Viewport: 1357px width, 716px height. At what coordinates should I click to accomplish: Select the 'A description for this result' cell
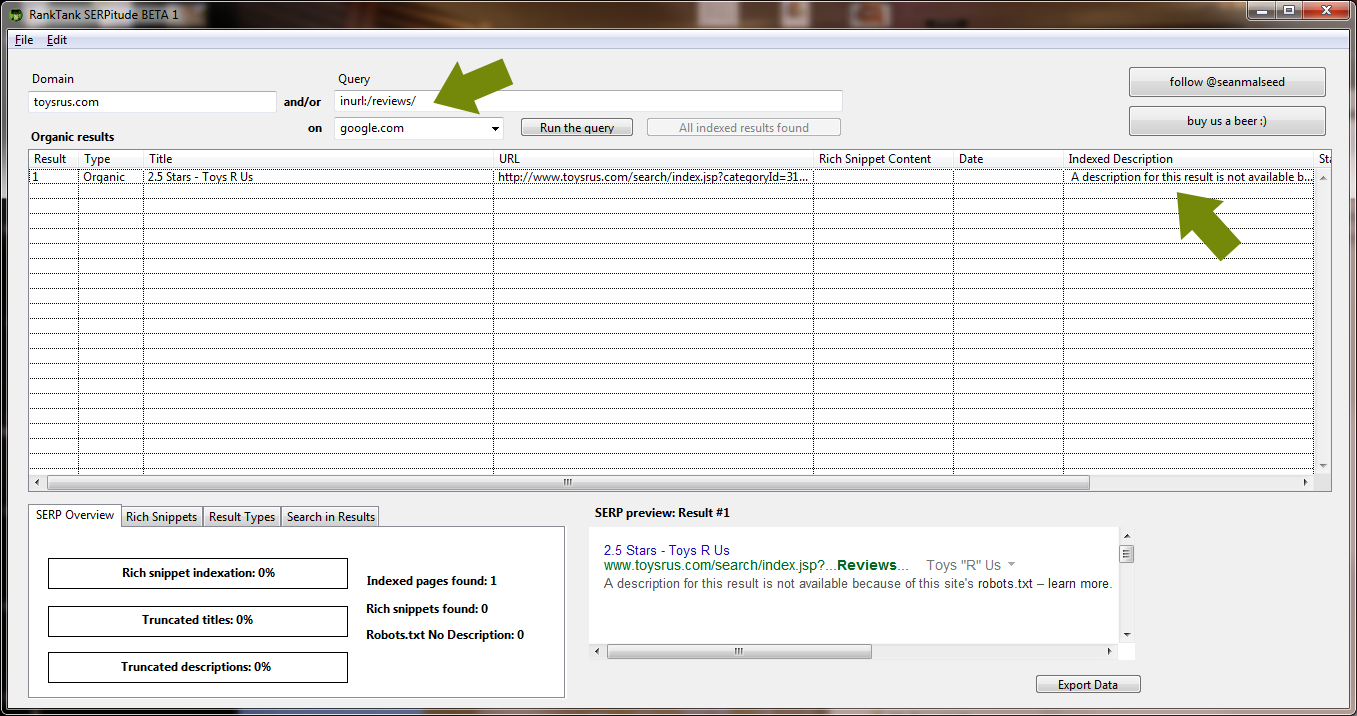[1189, 177]
